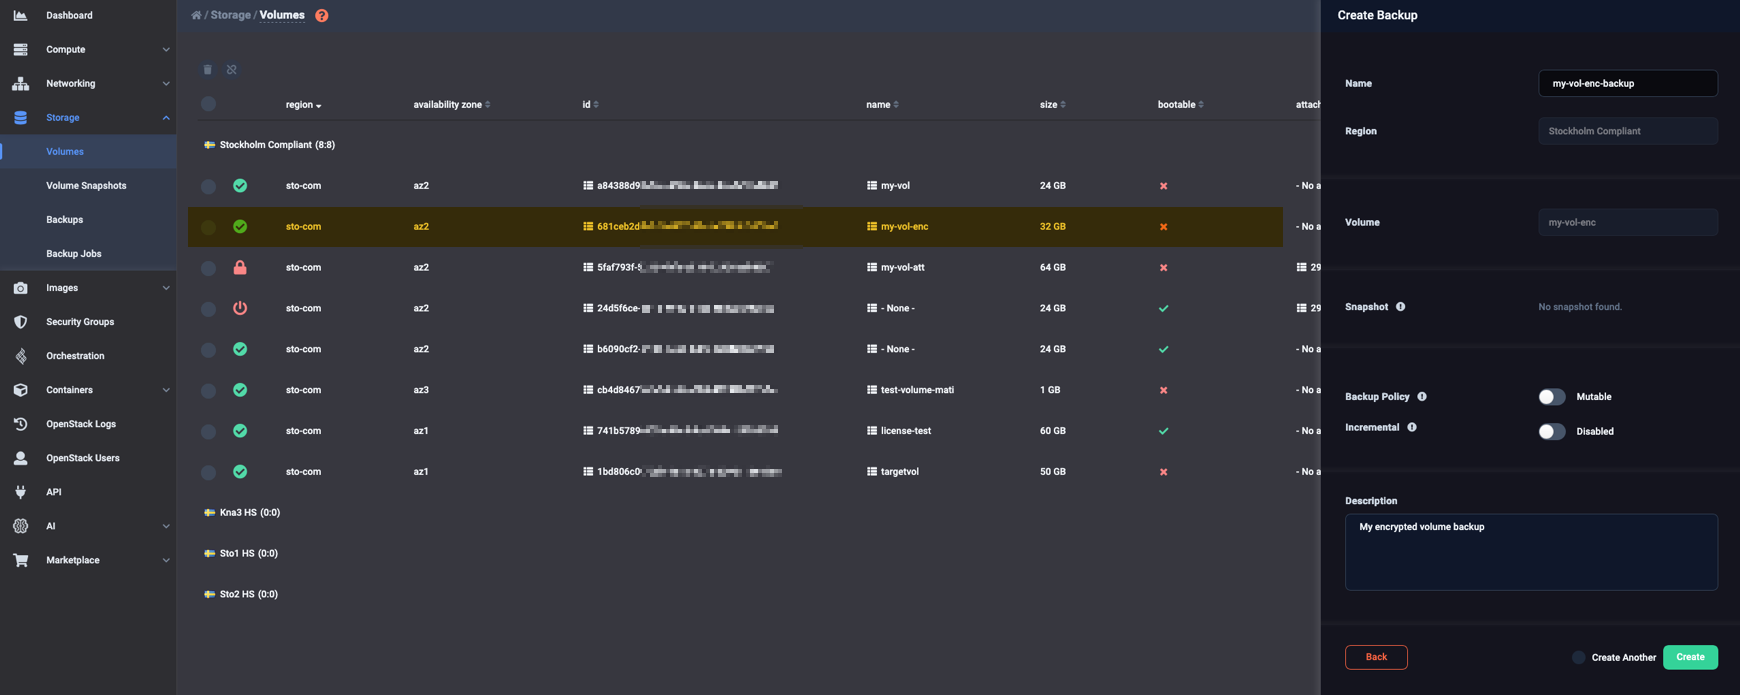Click the green status check for my-vol
The width and height of the screenshot is (1740, 695).
[240, 185]
